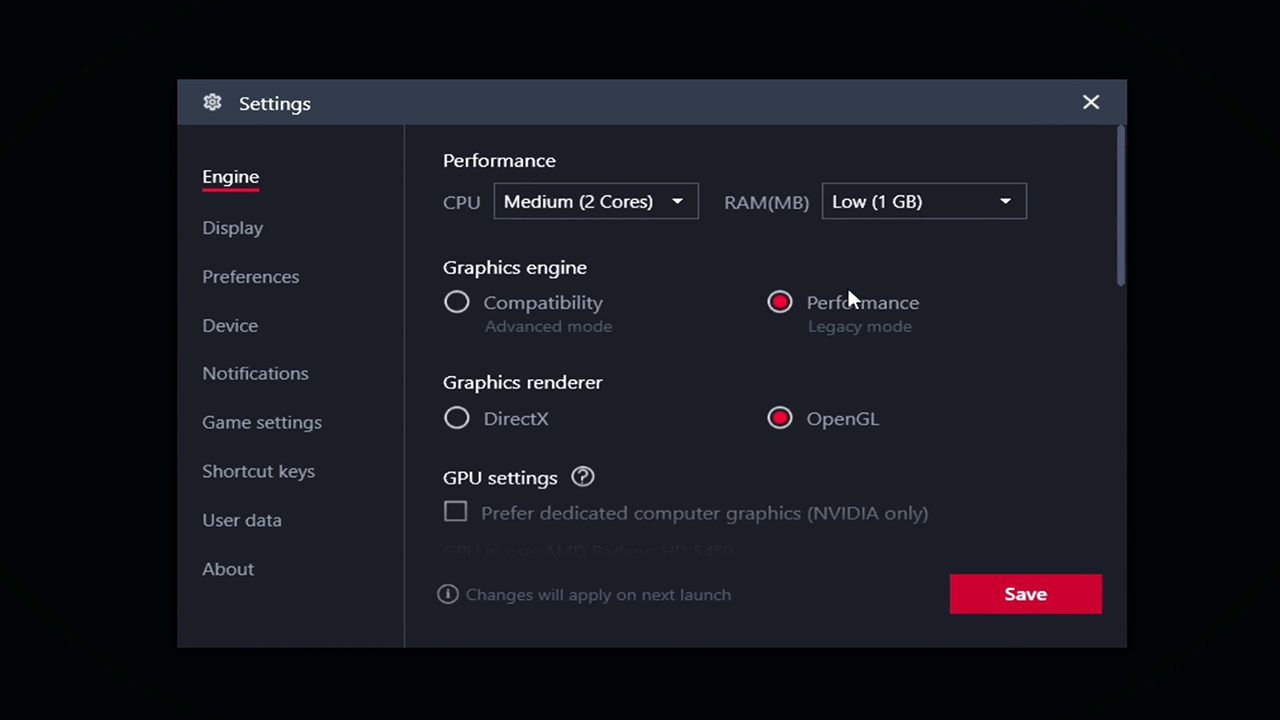This screenshot has width=1280, height=720.
Task: View the Shortcut keys tab
Action: 259,472
